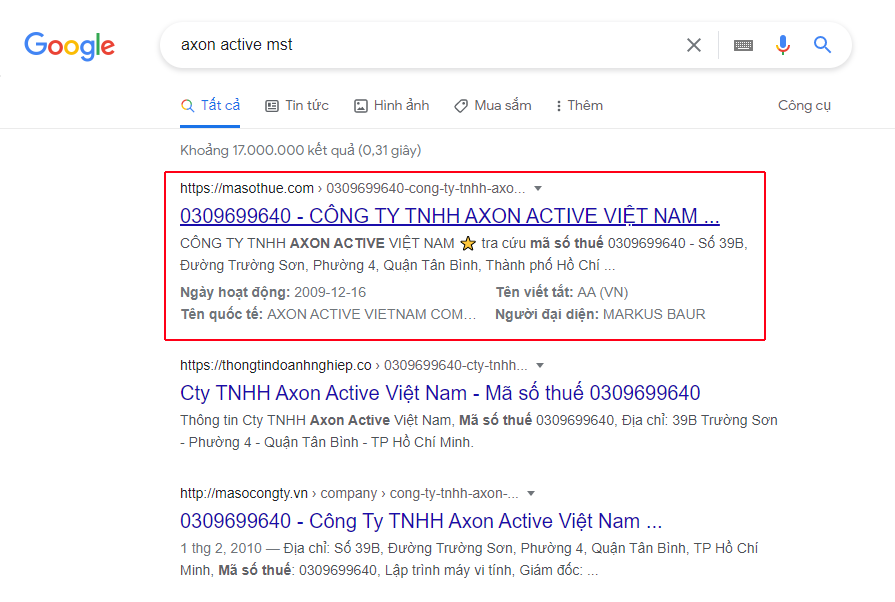
Task: Click the Tên viết tắt: AA (VN) text
Action: 562,292
